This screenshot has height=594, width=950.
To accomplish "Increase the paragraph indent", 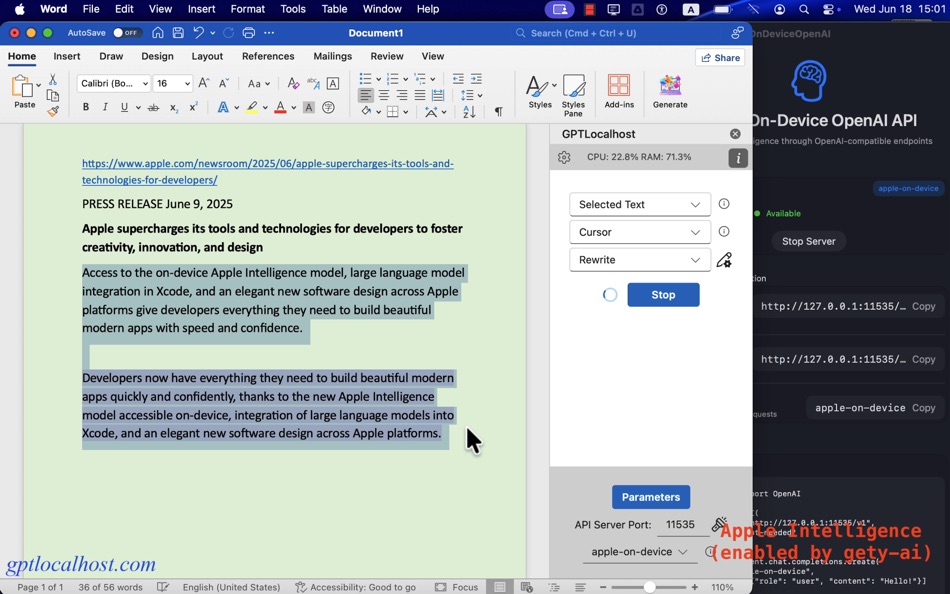I will (x=476, y=79).
